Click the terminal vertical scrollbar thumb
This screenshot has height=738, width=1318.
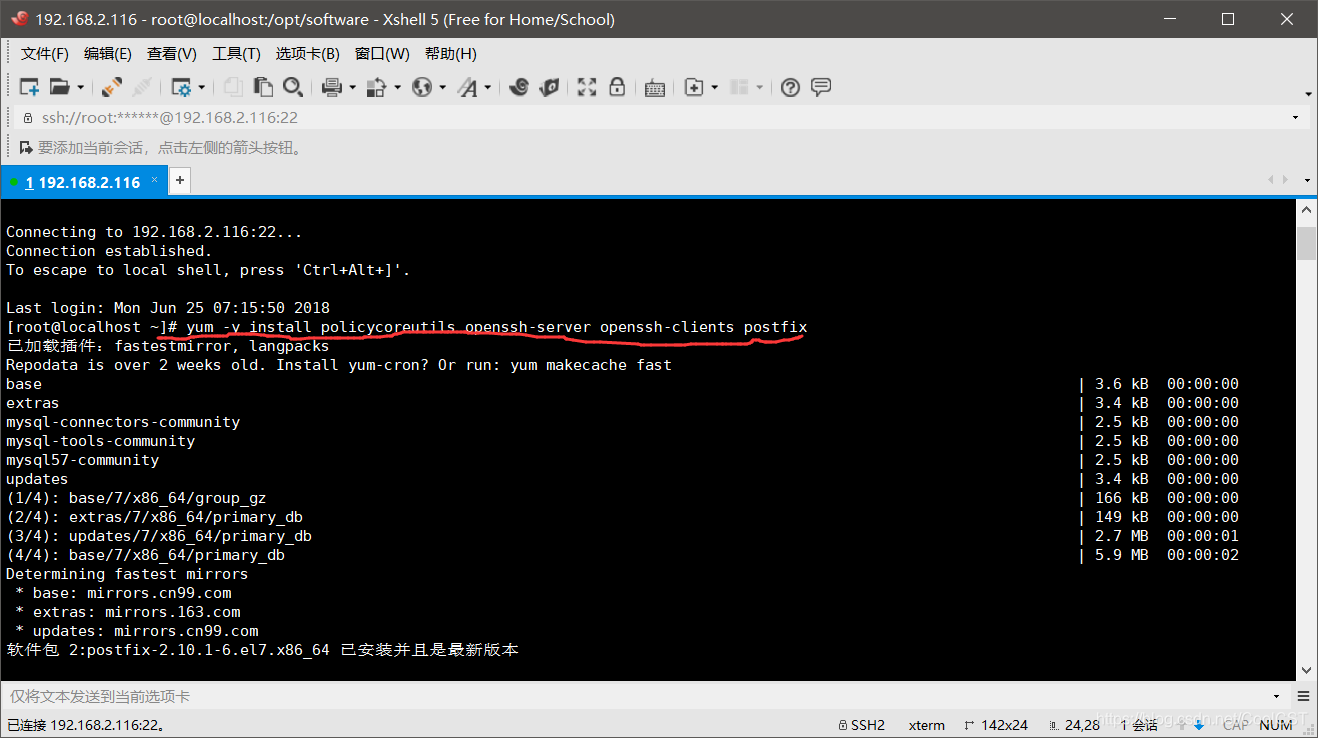click(x=1306, y=243)
